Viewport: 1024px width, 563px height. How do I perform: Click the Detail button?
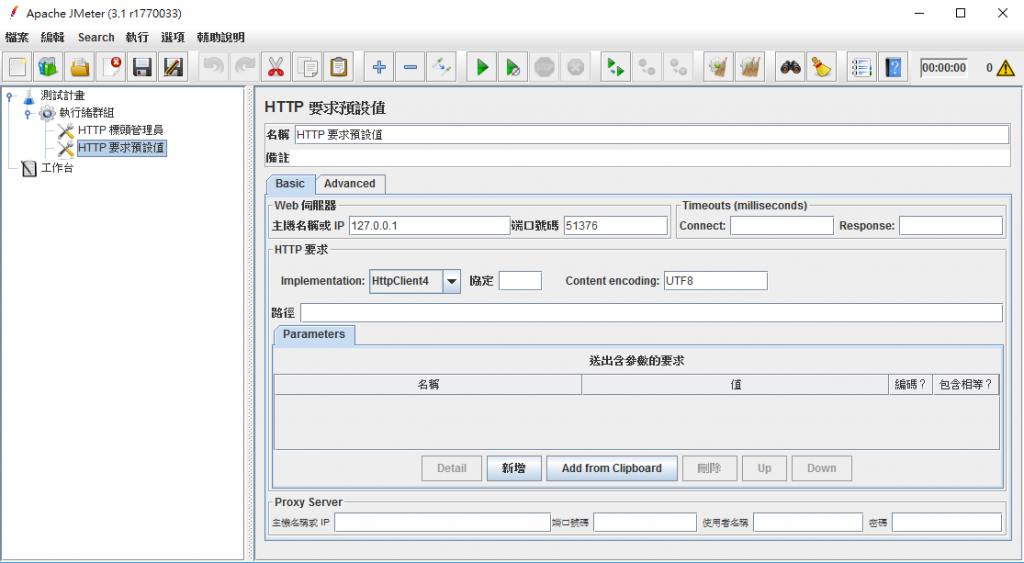tap(451, 468)
